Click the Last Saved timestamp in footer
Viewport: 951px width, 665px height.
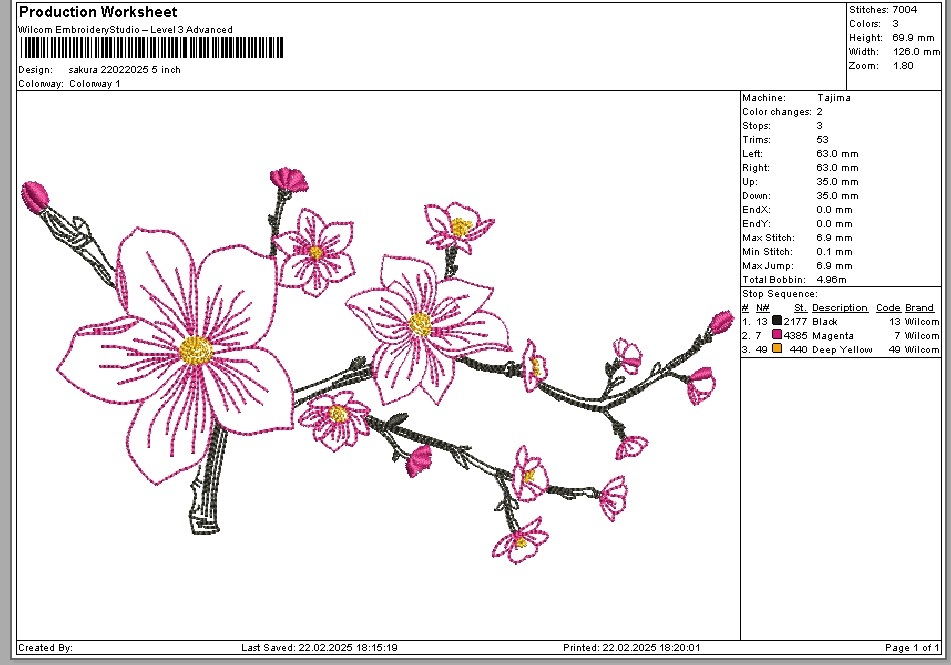(x=319, y=648)
